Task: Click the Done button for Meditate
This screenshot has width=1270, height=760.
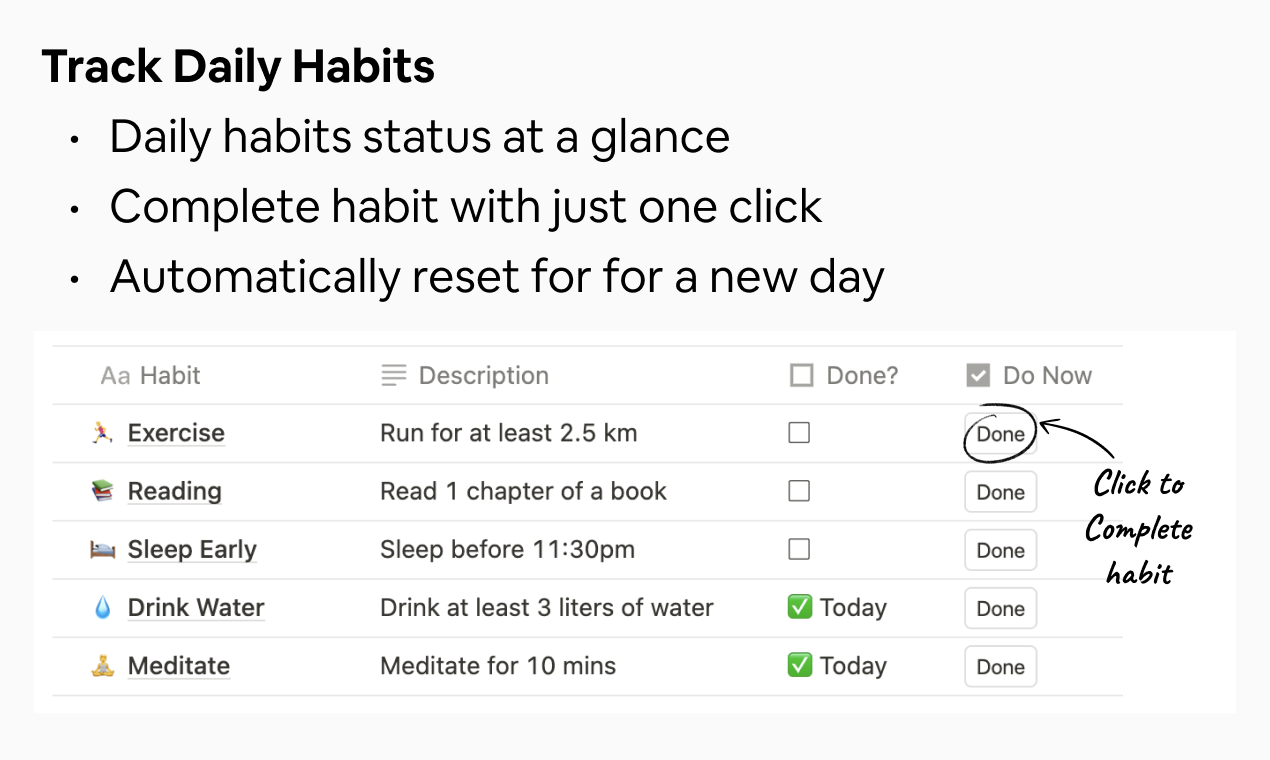Action: tap(1000, 665)
